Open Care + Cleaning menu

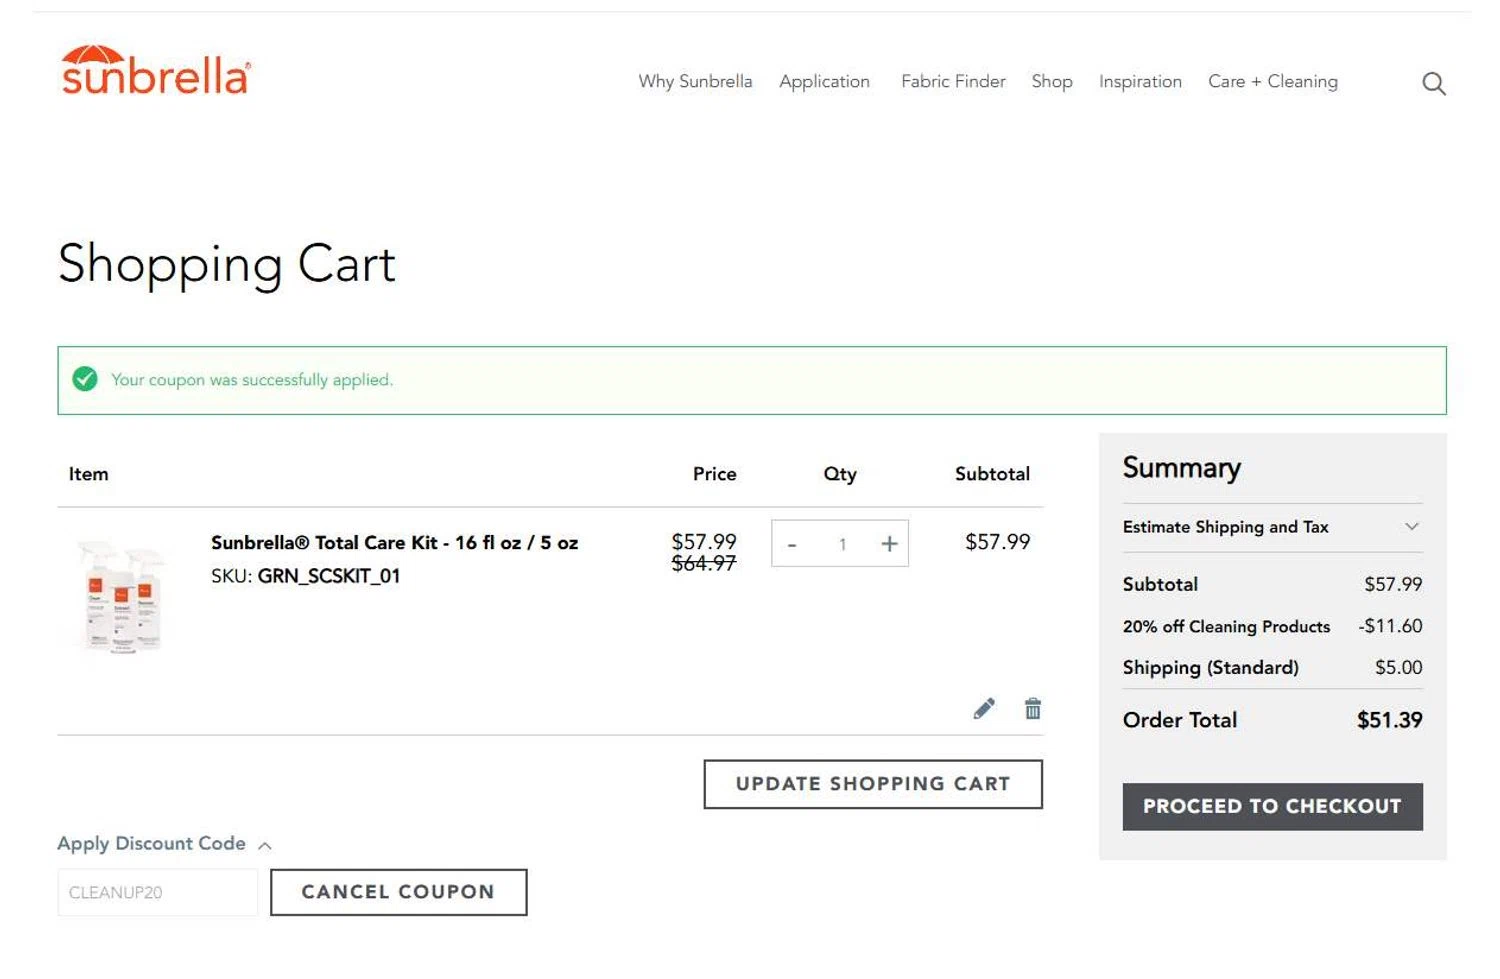(1272, 81)
